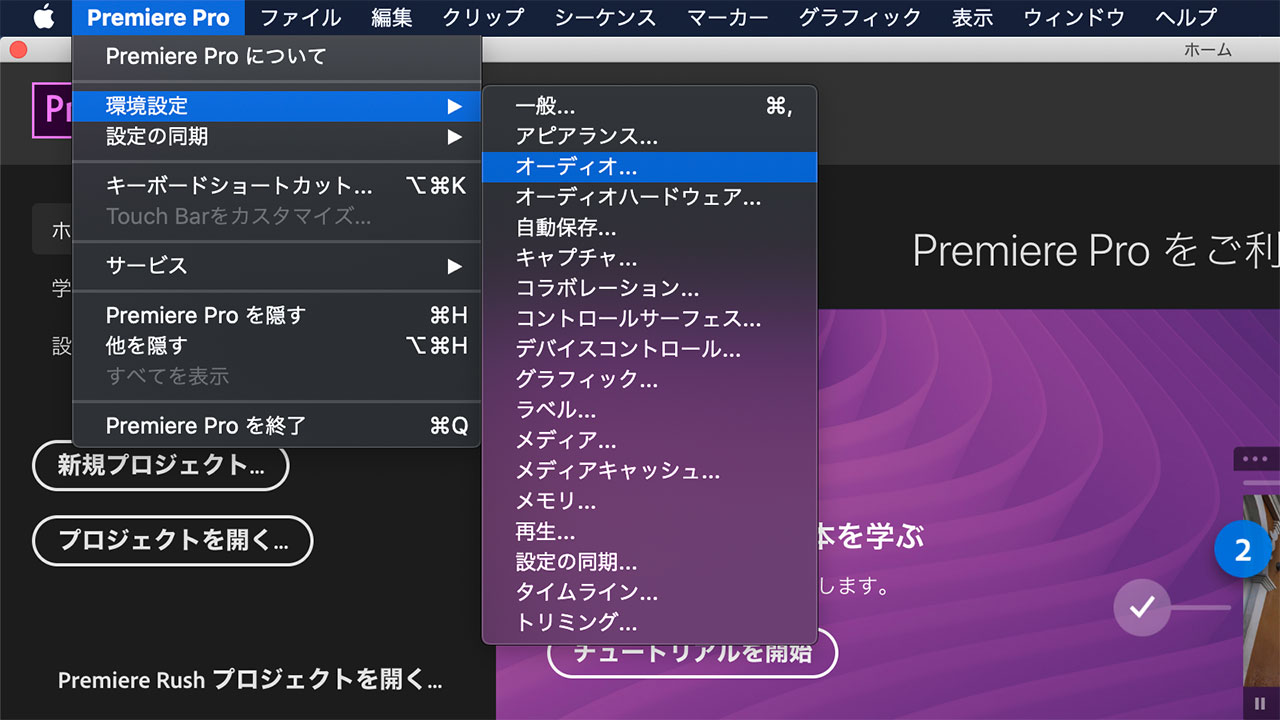Image resolution: width=1280 pixels, height=720 pixels.
Task: Expand the 環境設定 submenu
Action: click(276, 106)
